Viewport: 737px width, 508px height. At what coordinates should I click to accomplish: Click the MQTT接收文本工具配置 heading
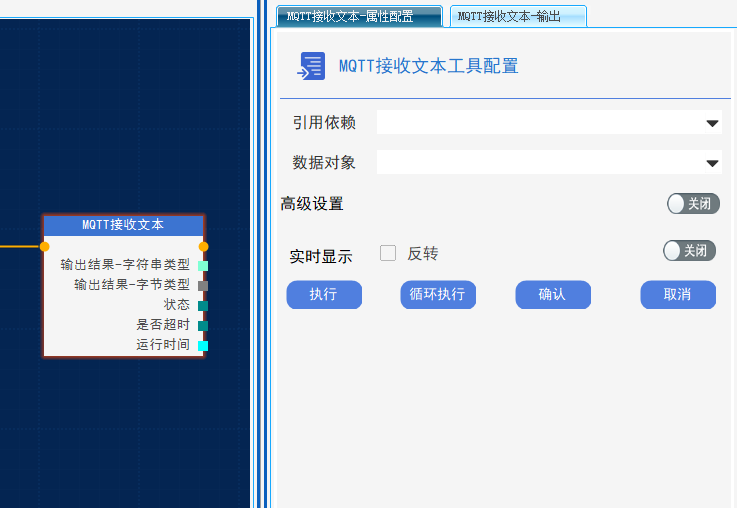(429, 66)
